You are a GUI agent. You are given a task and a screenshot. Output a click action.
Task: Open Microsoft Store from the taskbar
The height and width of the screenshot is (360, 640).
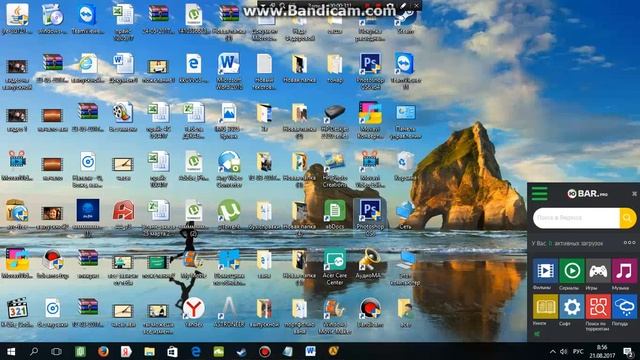click(x=172, y=351)
